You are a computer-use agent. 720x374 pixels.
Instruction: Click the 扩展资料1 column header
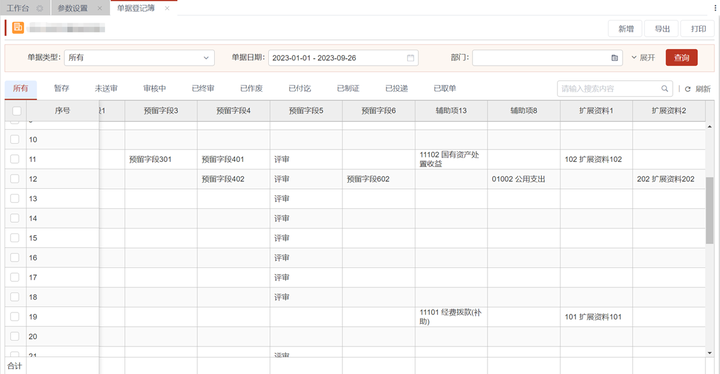[x=596, y=111]
